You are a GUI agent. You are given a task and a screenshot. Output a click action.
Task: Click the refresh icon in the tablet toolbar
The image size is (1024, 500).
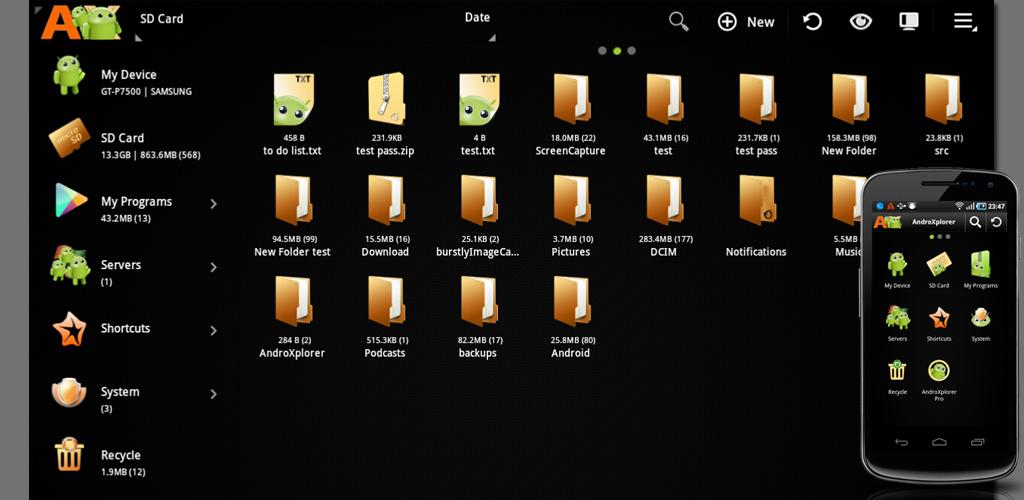click(x=812, y=22)
